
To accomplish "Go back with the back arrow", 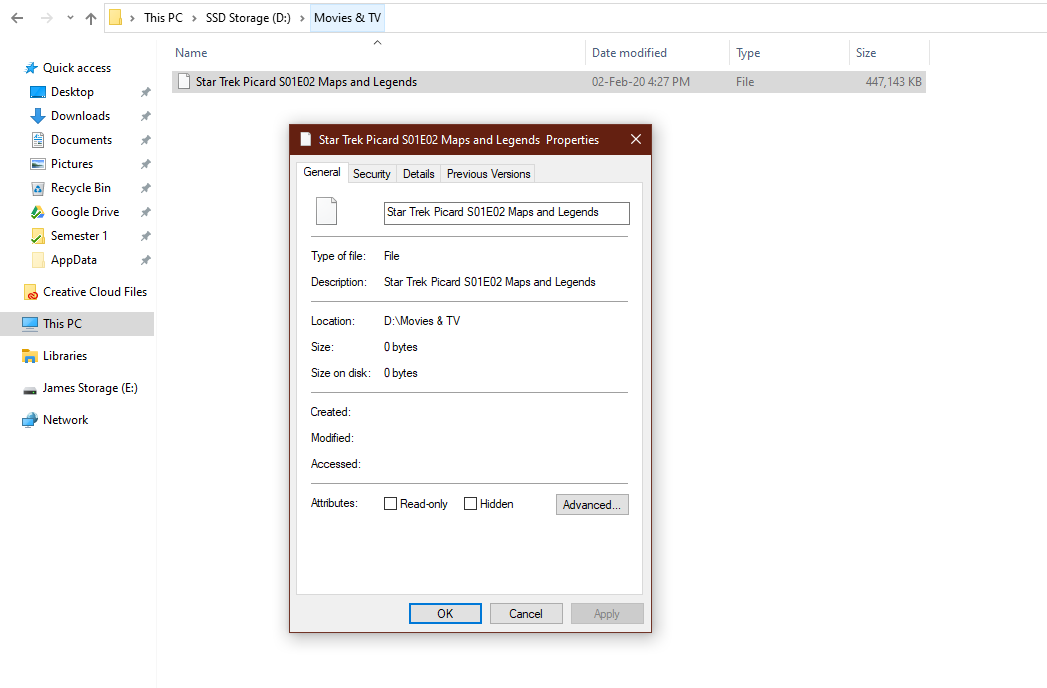I will click(17, 18).
